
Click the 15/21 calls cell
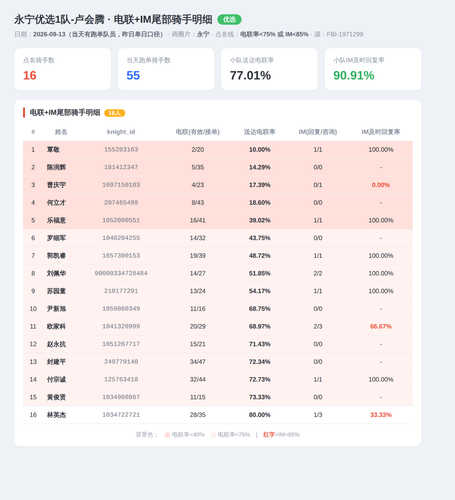tap(198, 344)
